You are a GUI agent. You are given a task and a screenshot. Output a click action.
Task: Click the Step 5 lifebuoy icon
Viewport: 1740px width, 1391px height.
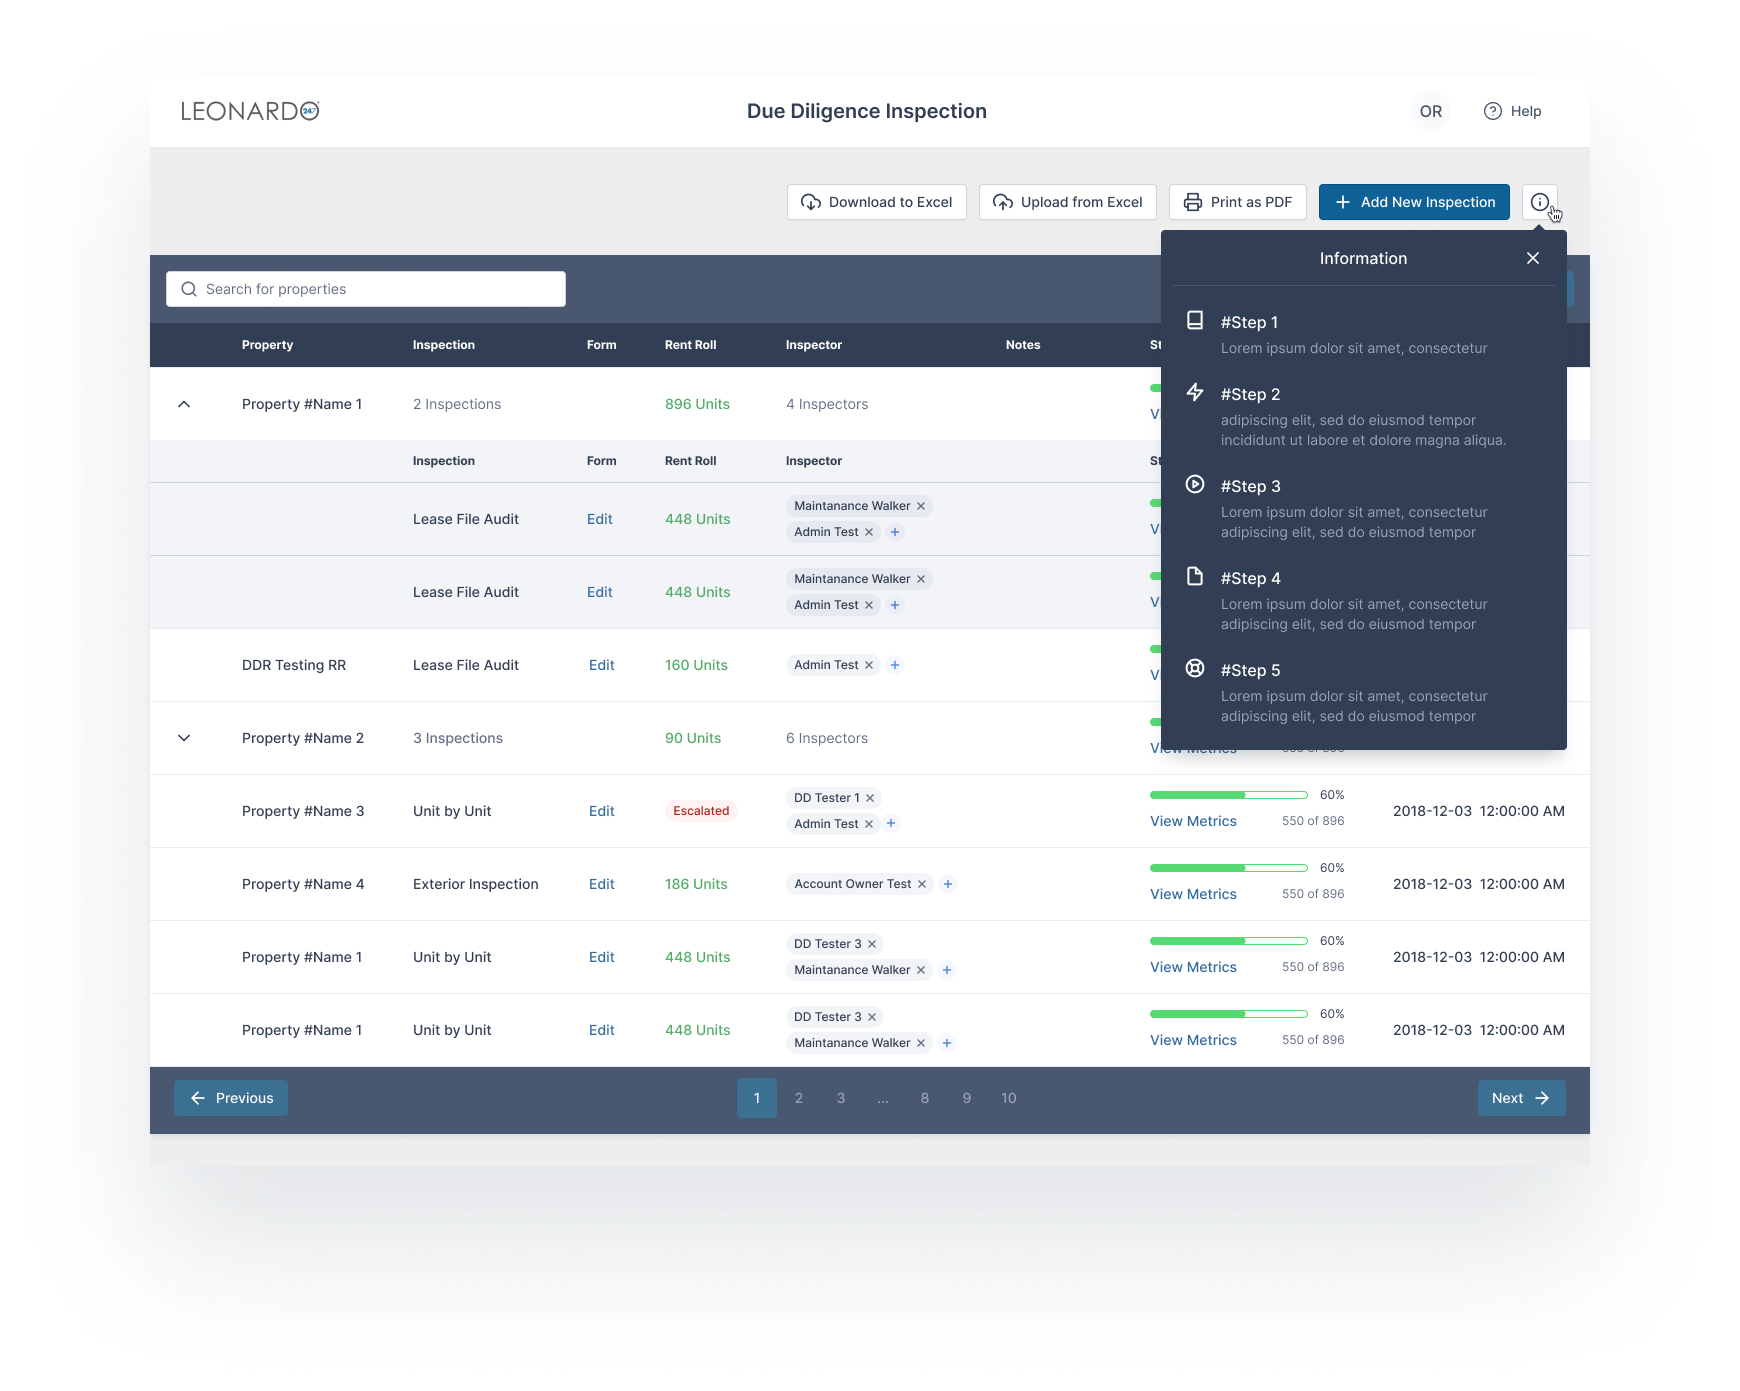coord(1195,669)
